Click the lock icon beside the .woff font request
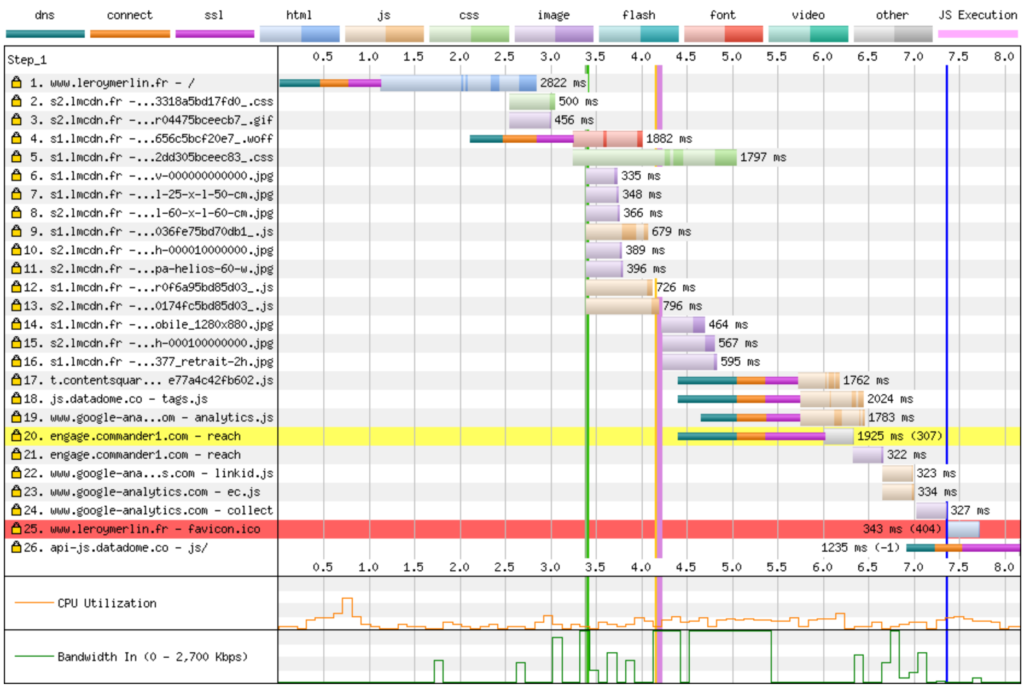This screenshot has width=1024, height=690. [x=16, y=139]
